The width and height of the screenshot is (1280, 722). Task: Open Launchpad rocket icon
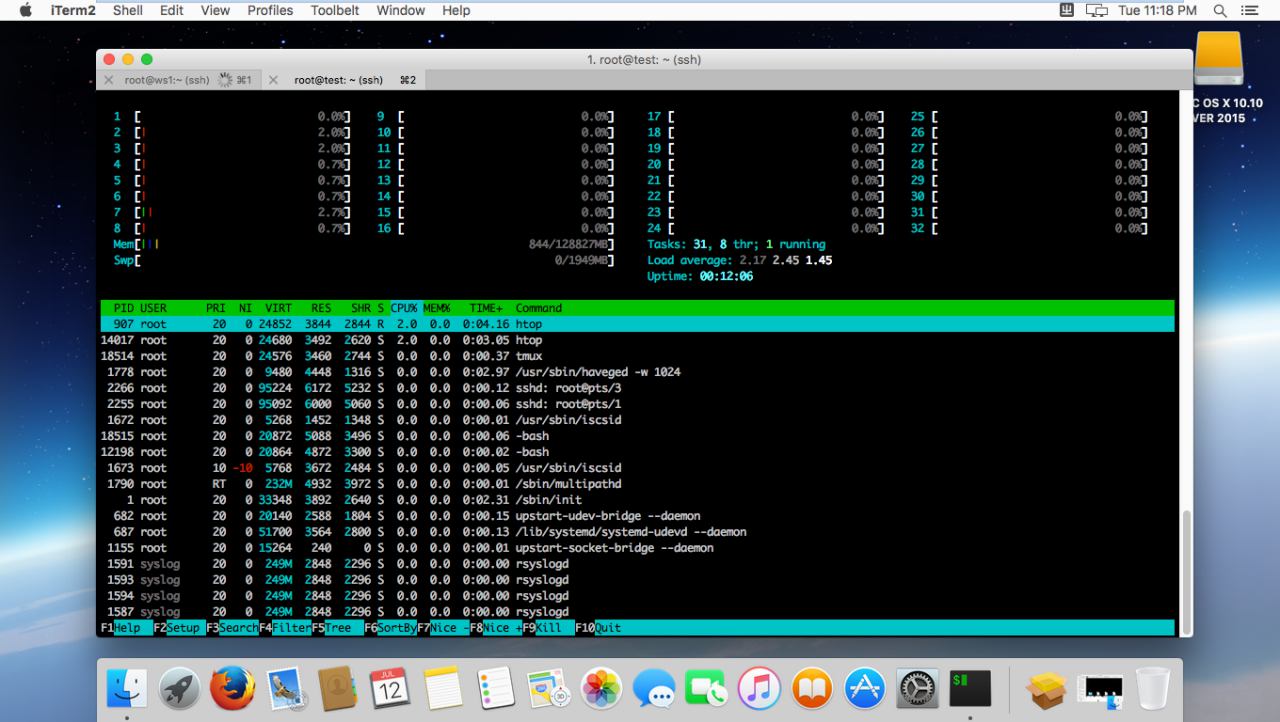[180, 689]
